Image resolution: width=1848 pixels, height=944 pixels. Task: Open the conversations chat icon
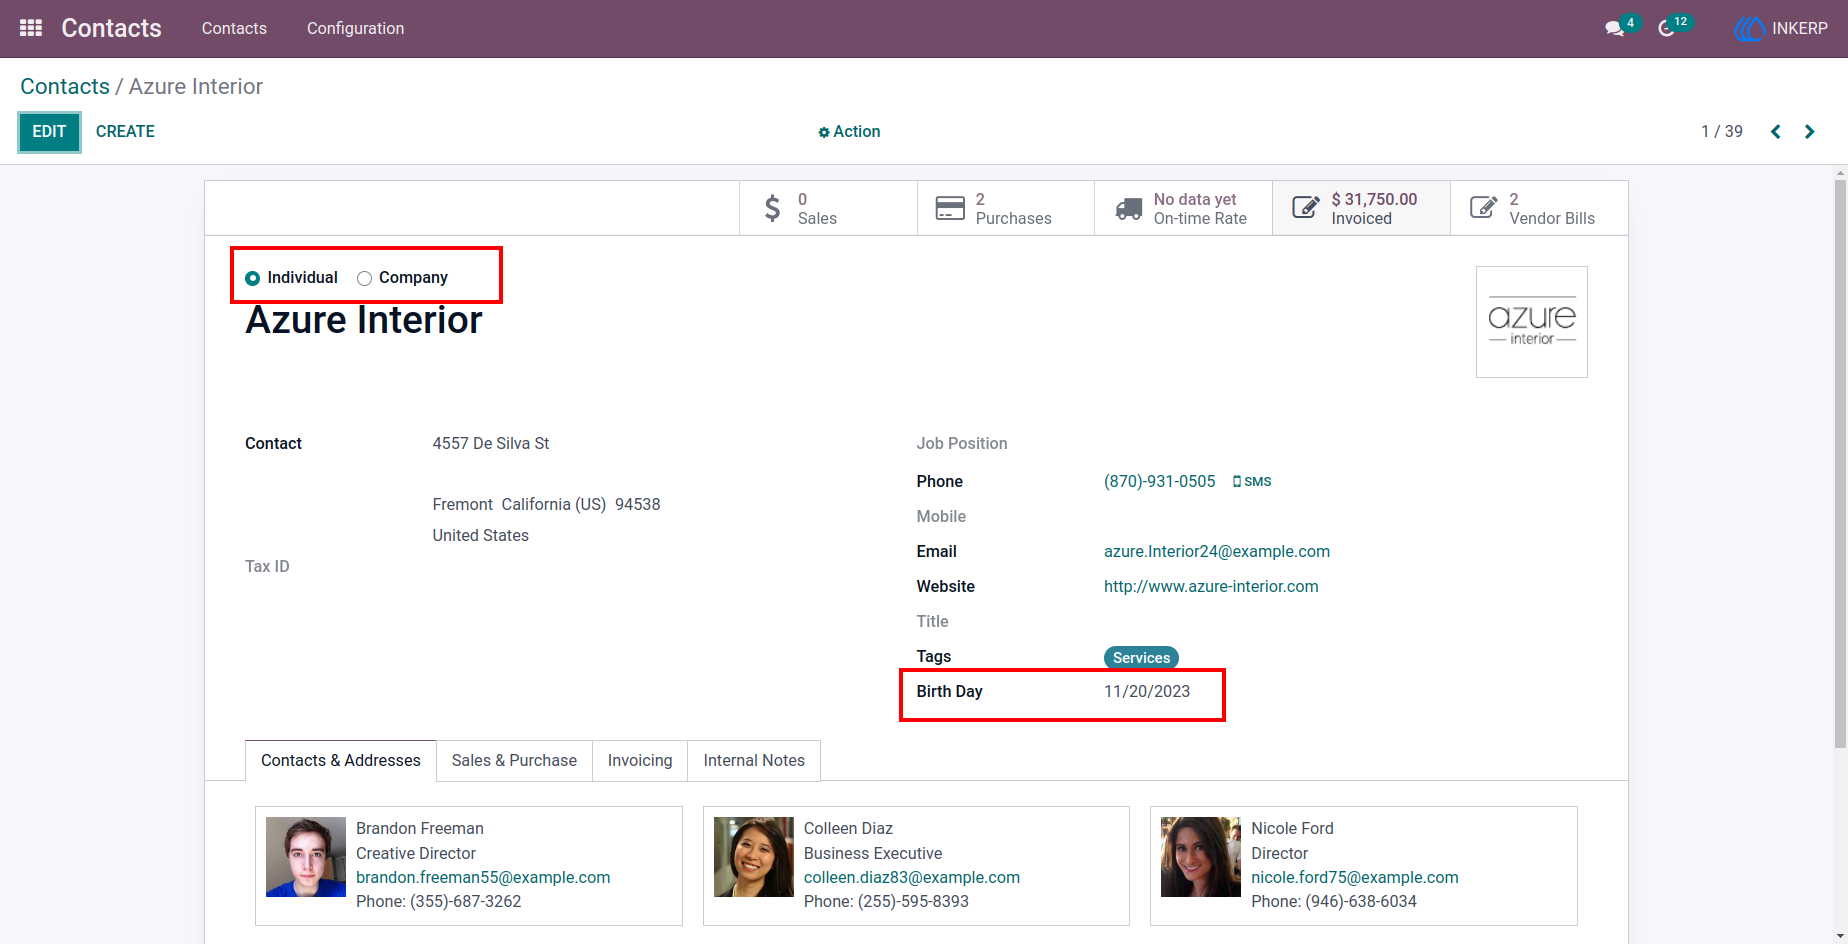pyautogui.click(x=1614, y=29)
